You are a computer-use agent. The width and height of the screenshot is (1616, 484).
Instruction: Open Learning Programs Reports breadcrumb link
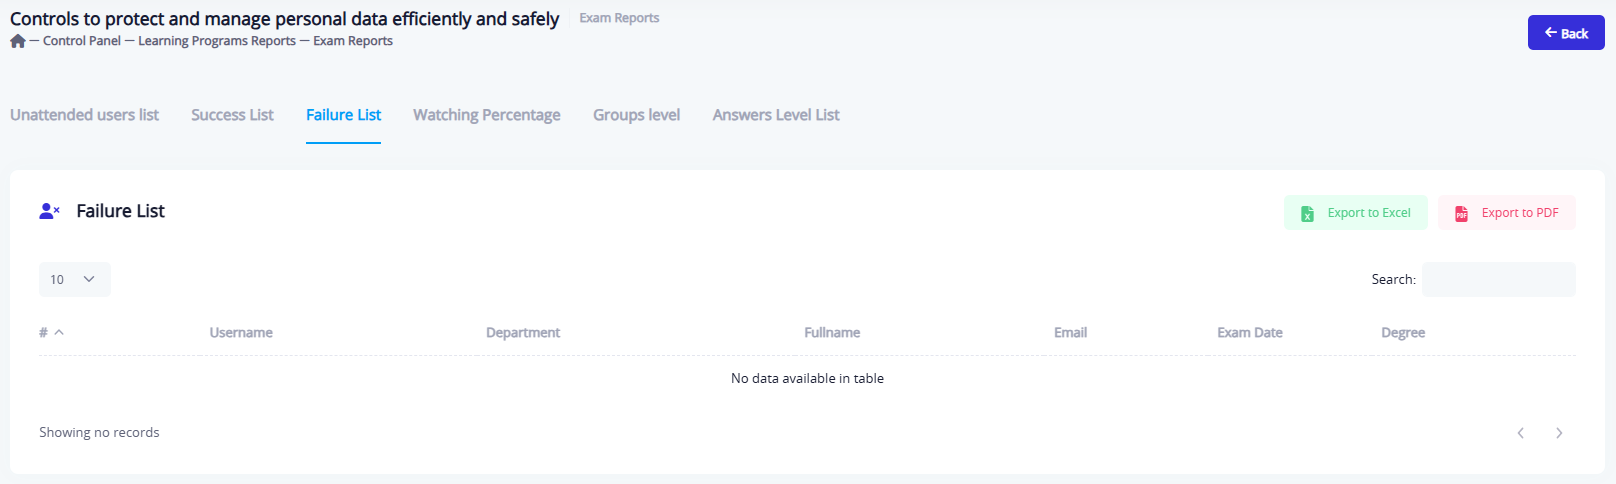point(216,41)
